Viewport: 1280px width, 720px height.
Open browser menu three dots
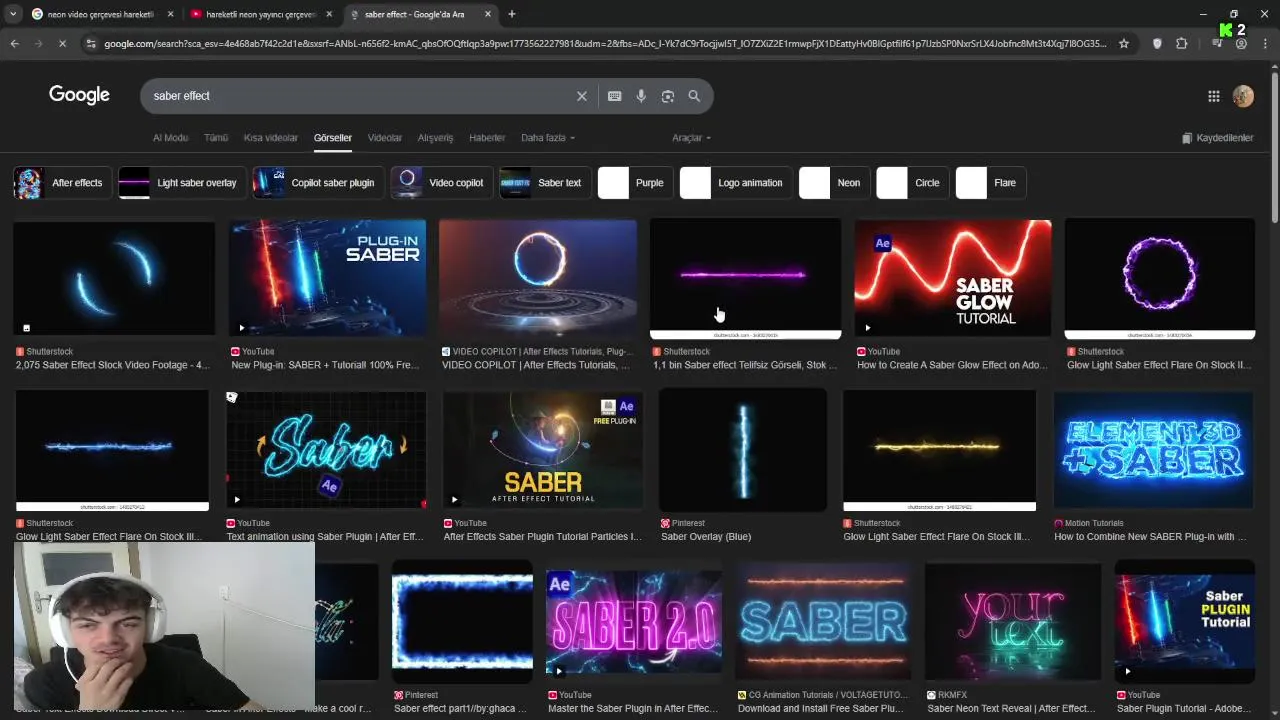pos(1265,44)
